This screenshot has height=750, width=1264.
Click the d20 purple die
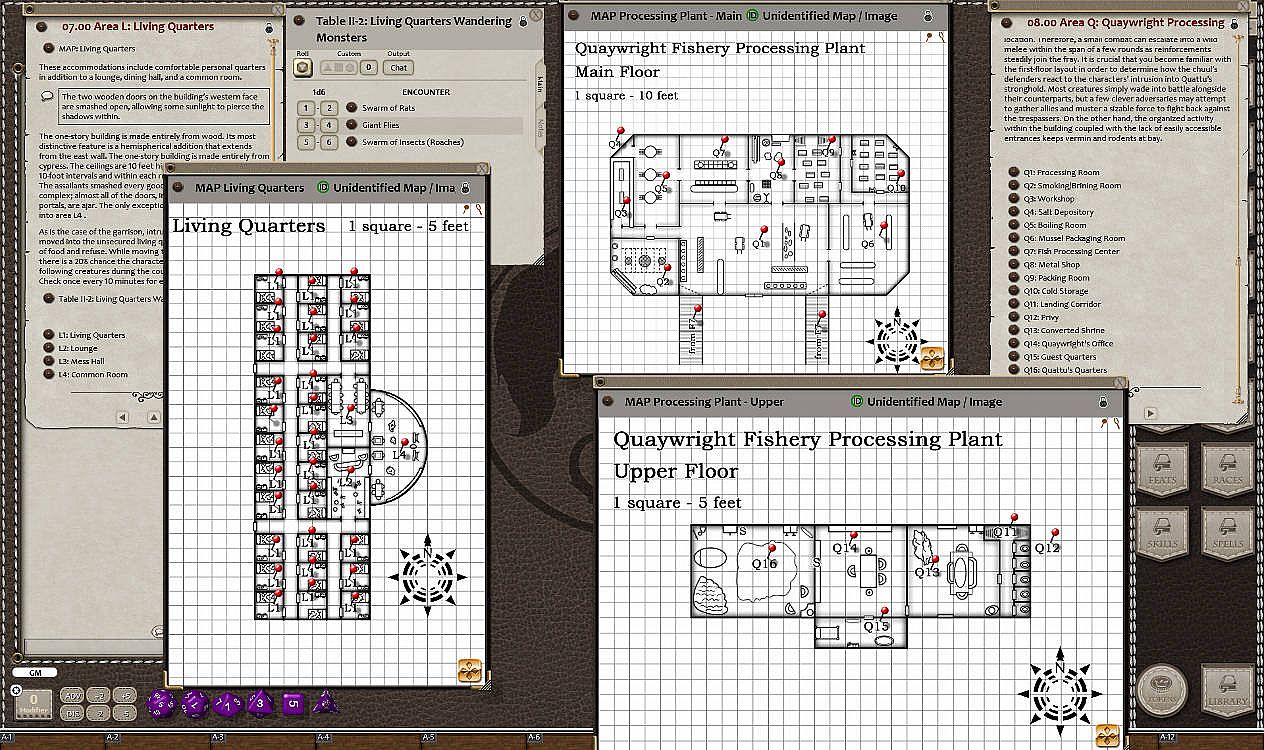point(162,703)
